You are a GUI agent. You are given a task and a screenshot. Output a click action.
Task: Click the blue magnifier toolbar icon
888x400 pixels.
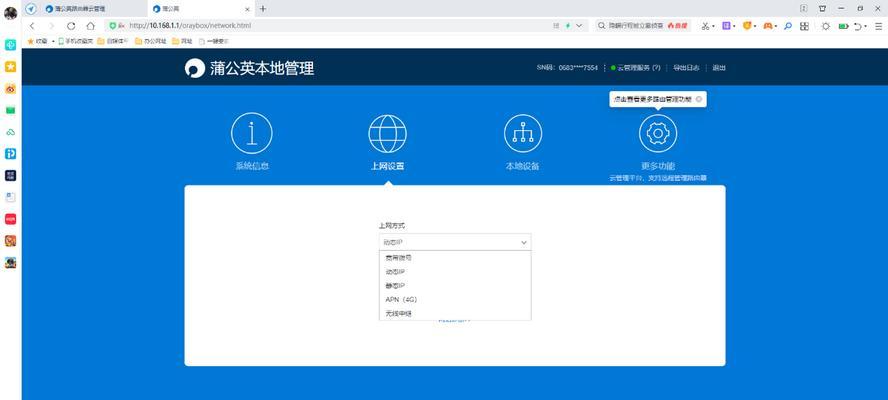(x=787, y=26)
